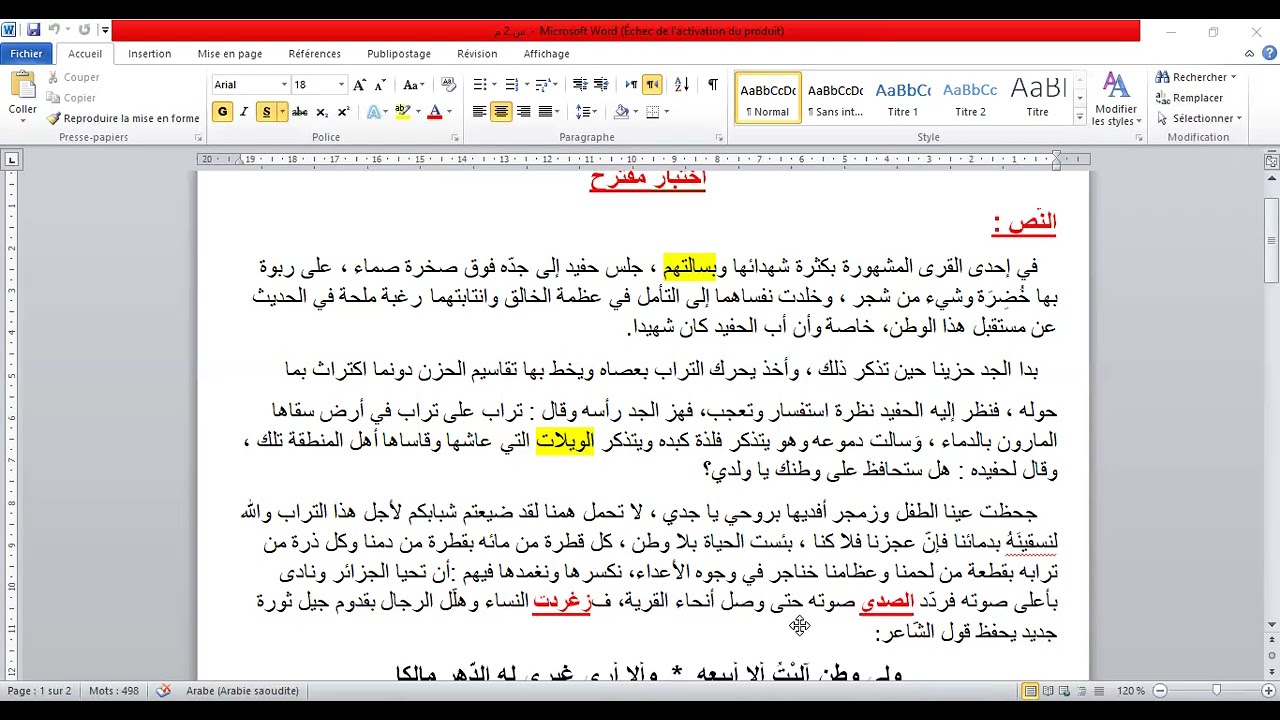Open text effects glowing A icon
1280x720 pixels.
pyautogui.click(x=375, y=112)
